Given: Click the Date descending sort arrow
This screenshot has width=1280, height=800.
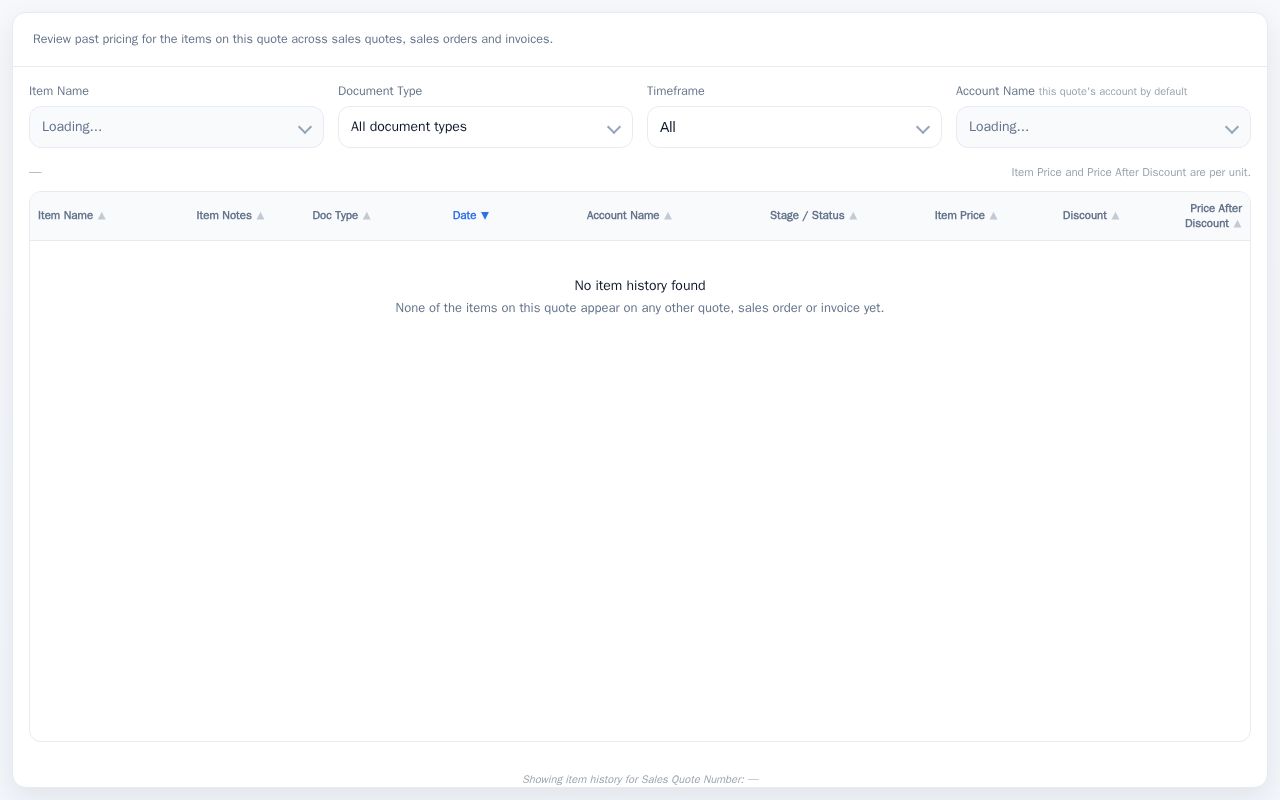Looking at the screenshot, I should (485, 216).
